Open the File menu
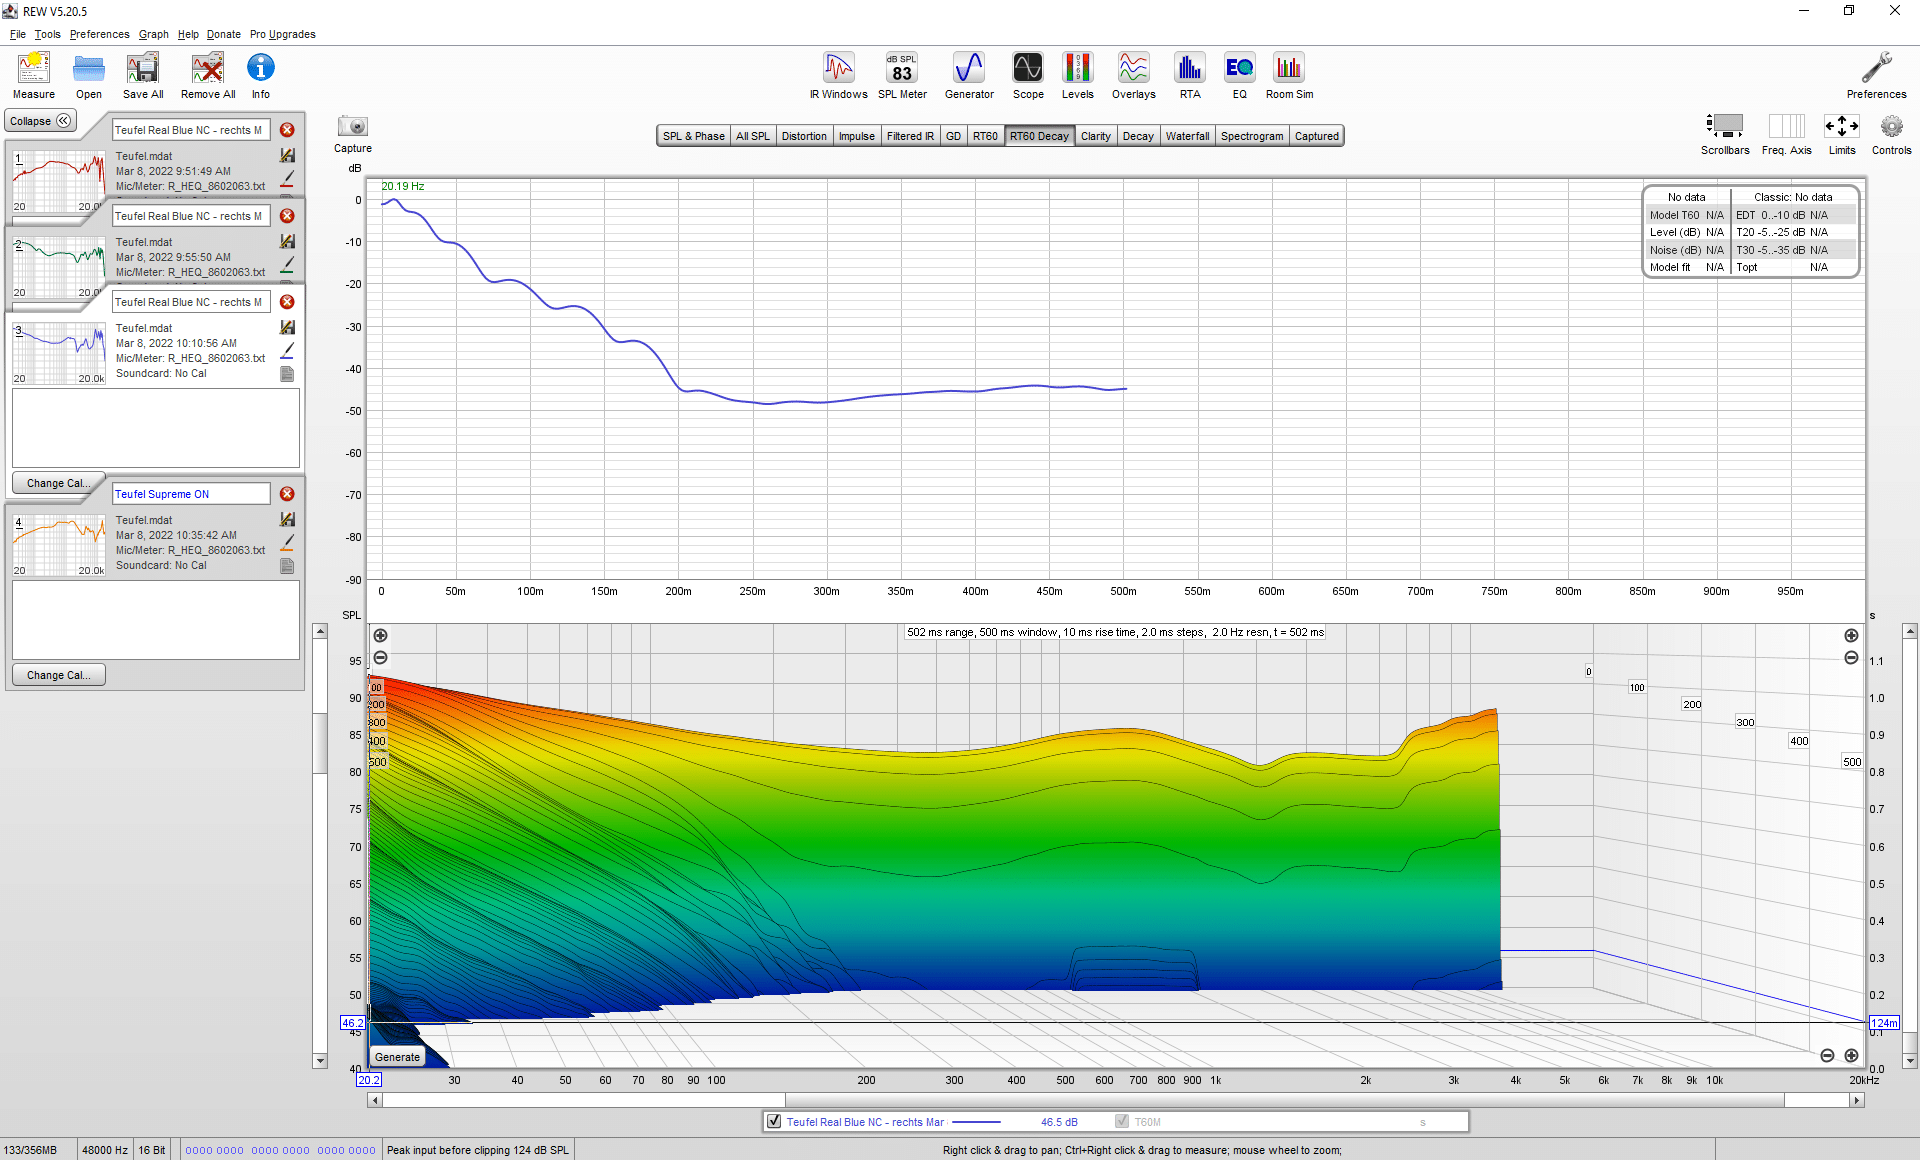Viewport: 1920px width, 1160px height. pos(18,34)
